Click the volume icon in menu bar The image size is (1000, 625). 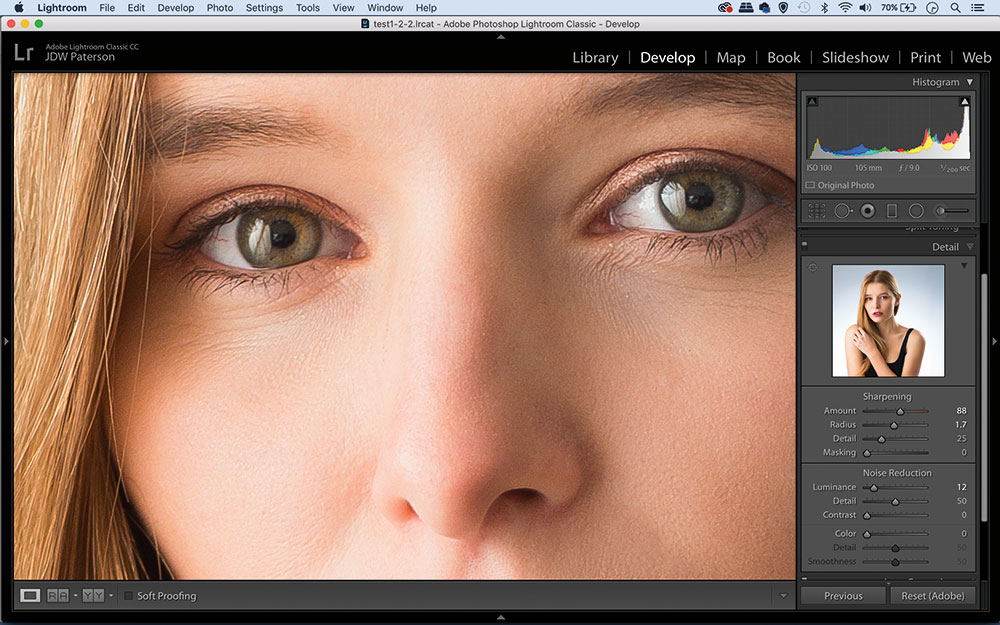[x=865, y=8]
